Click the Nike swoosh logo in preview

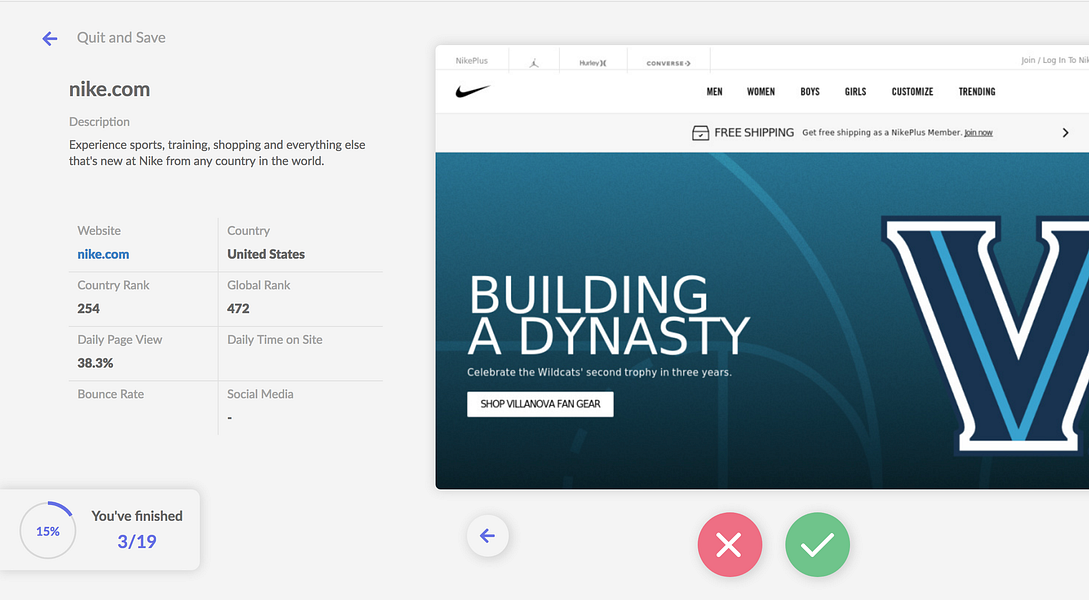coord(473,91)
